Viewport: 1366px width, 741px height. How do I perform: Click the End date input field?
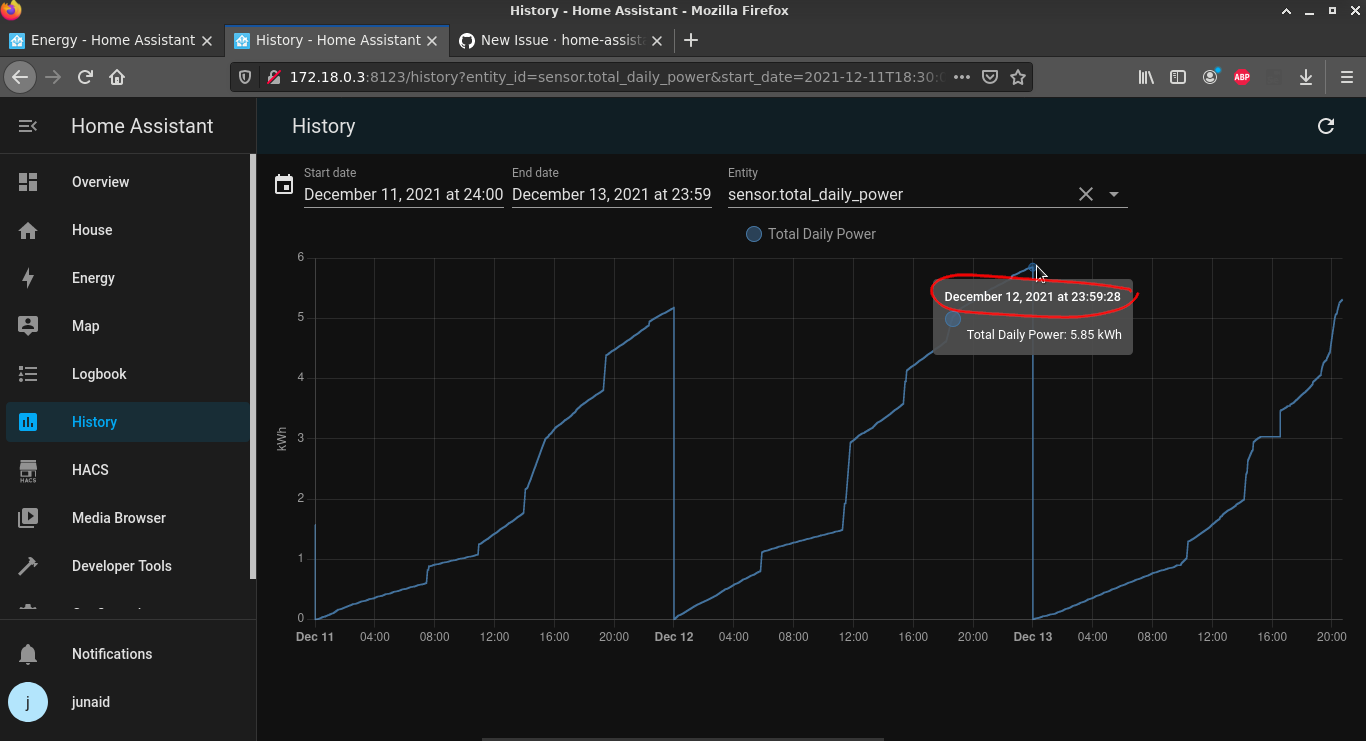click(611, 194)
